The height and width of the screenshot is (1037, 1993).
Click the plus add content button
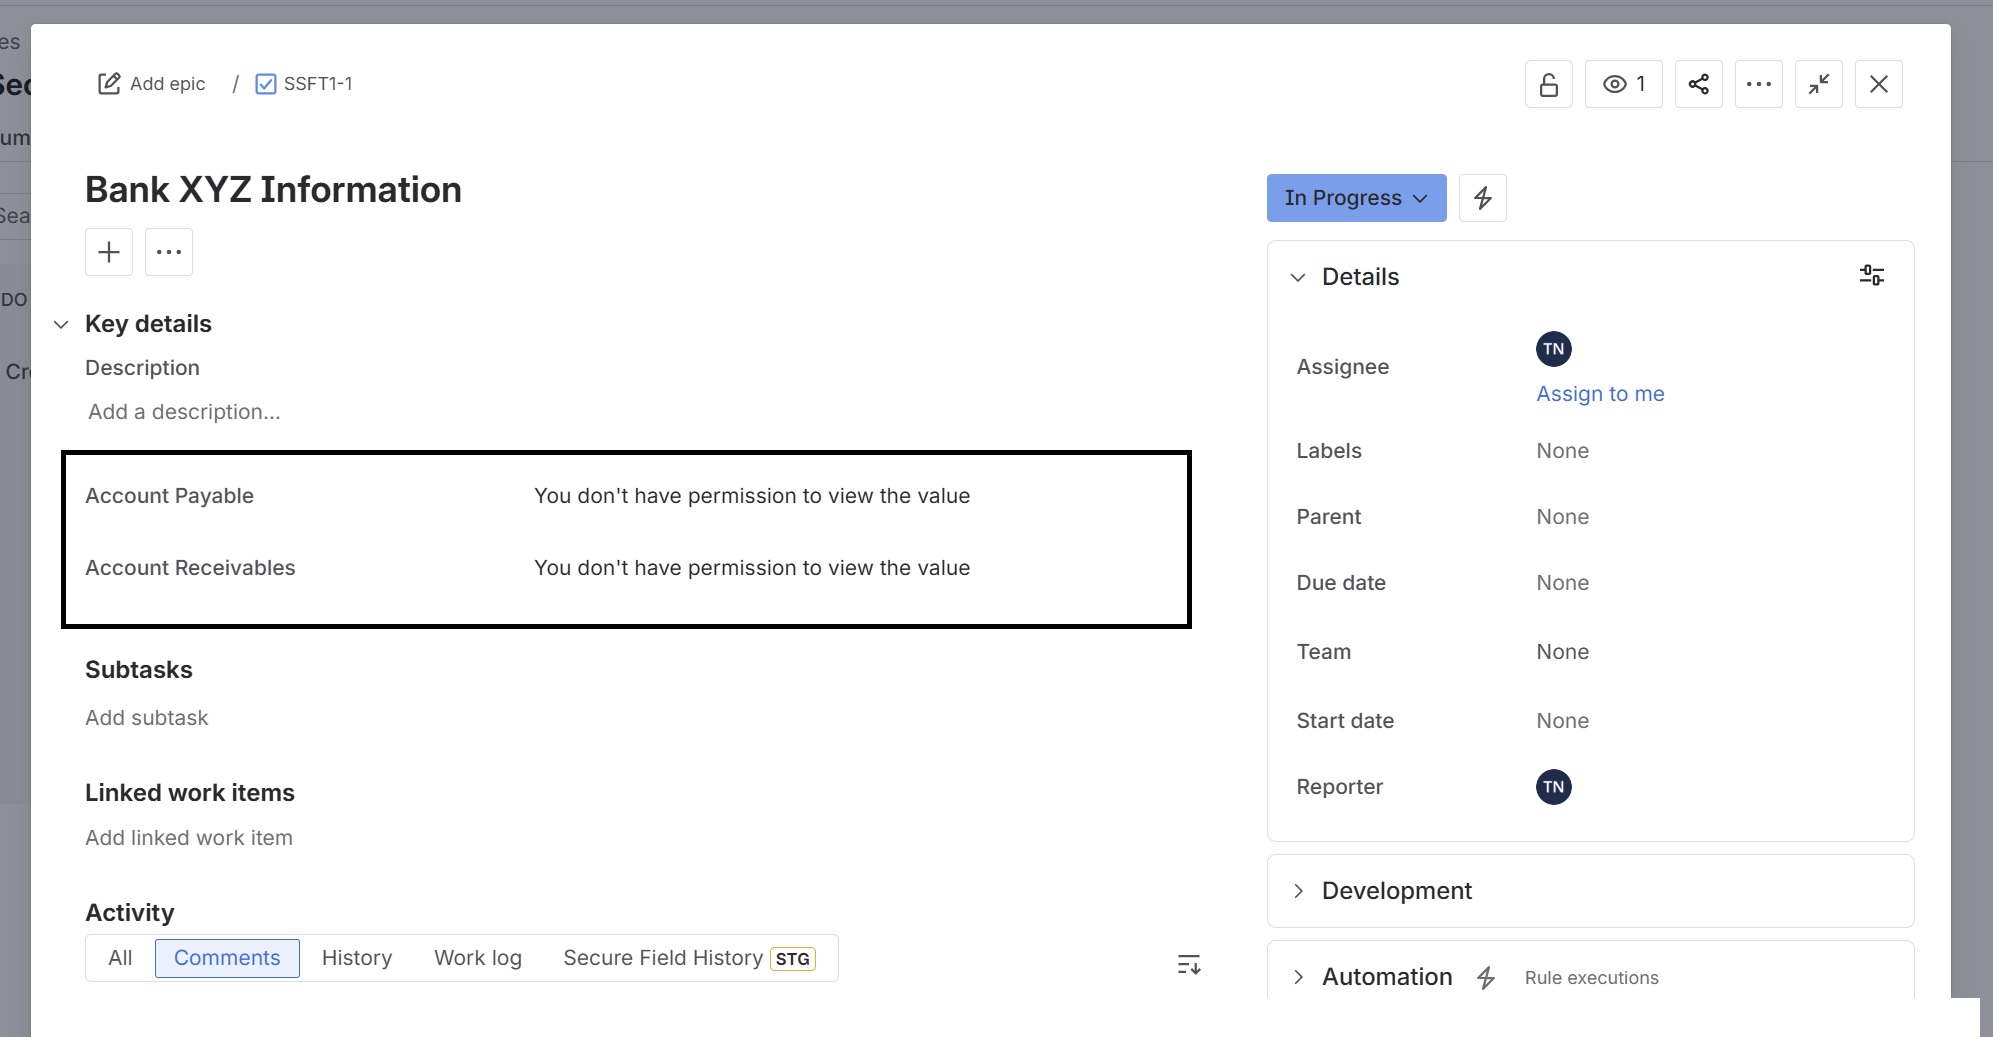coord(109,252)
